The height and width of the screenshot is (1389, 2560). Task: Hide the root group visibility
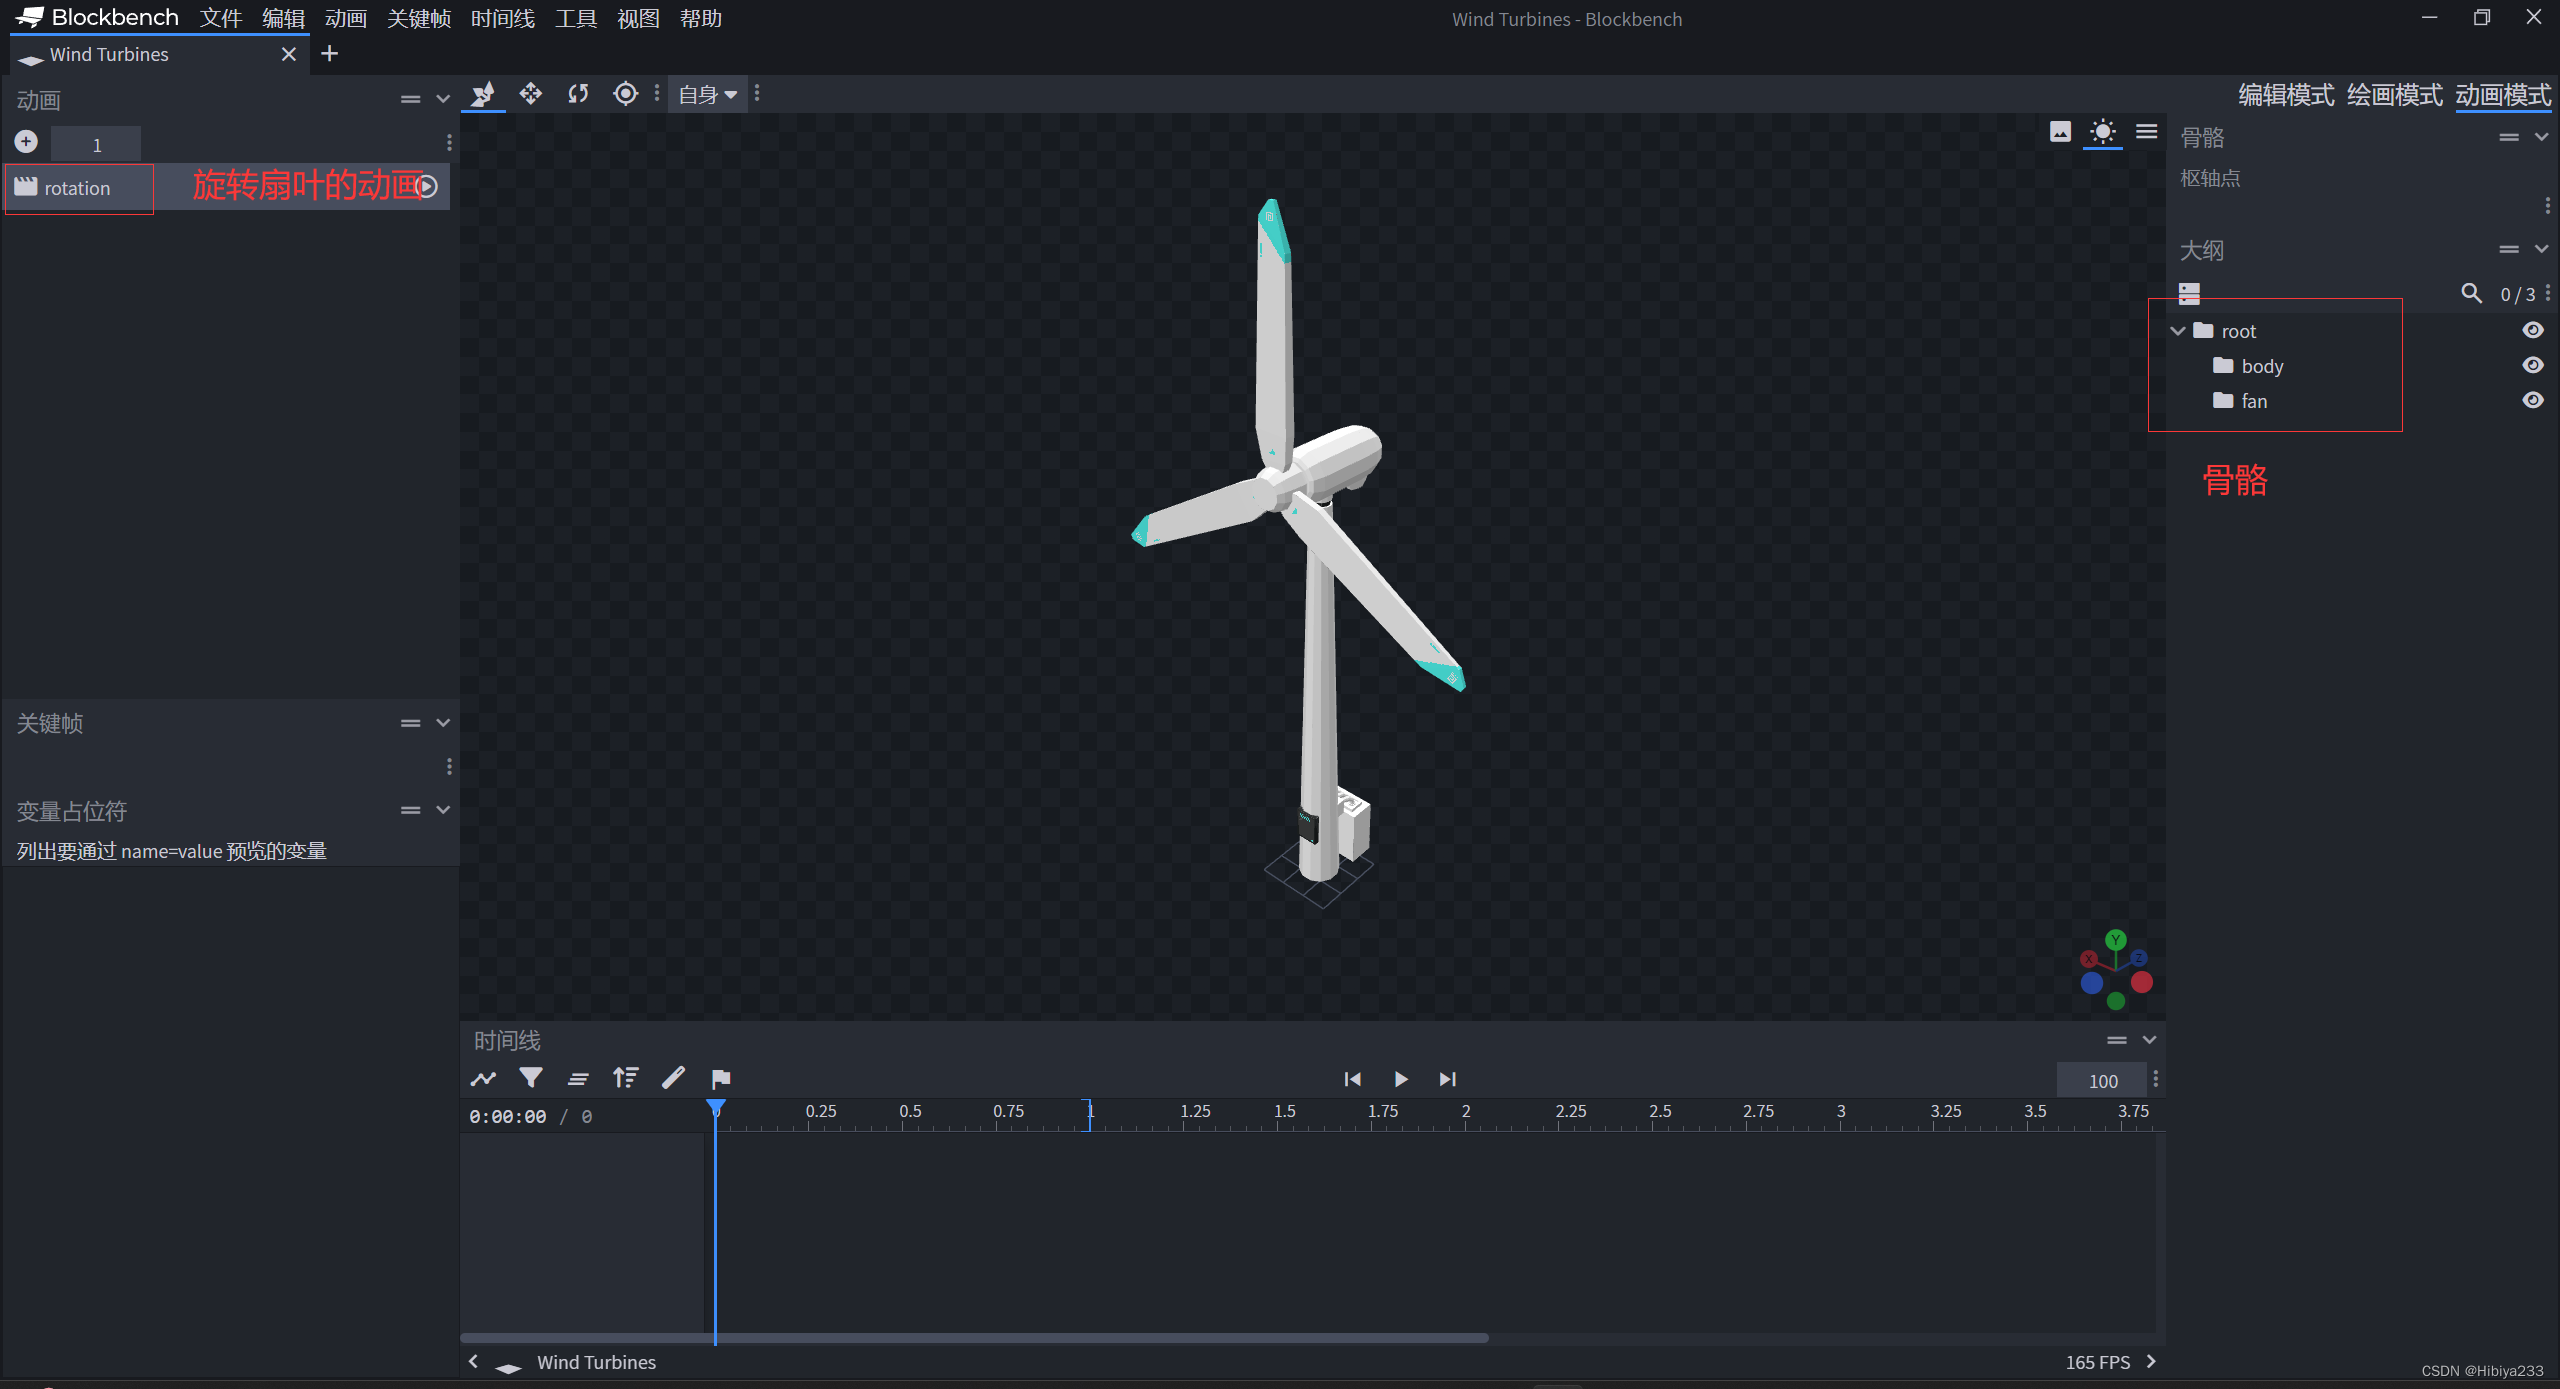point(2532,330)
